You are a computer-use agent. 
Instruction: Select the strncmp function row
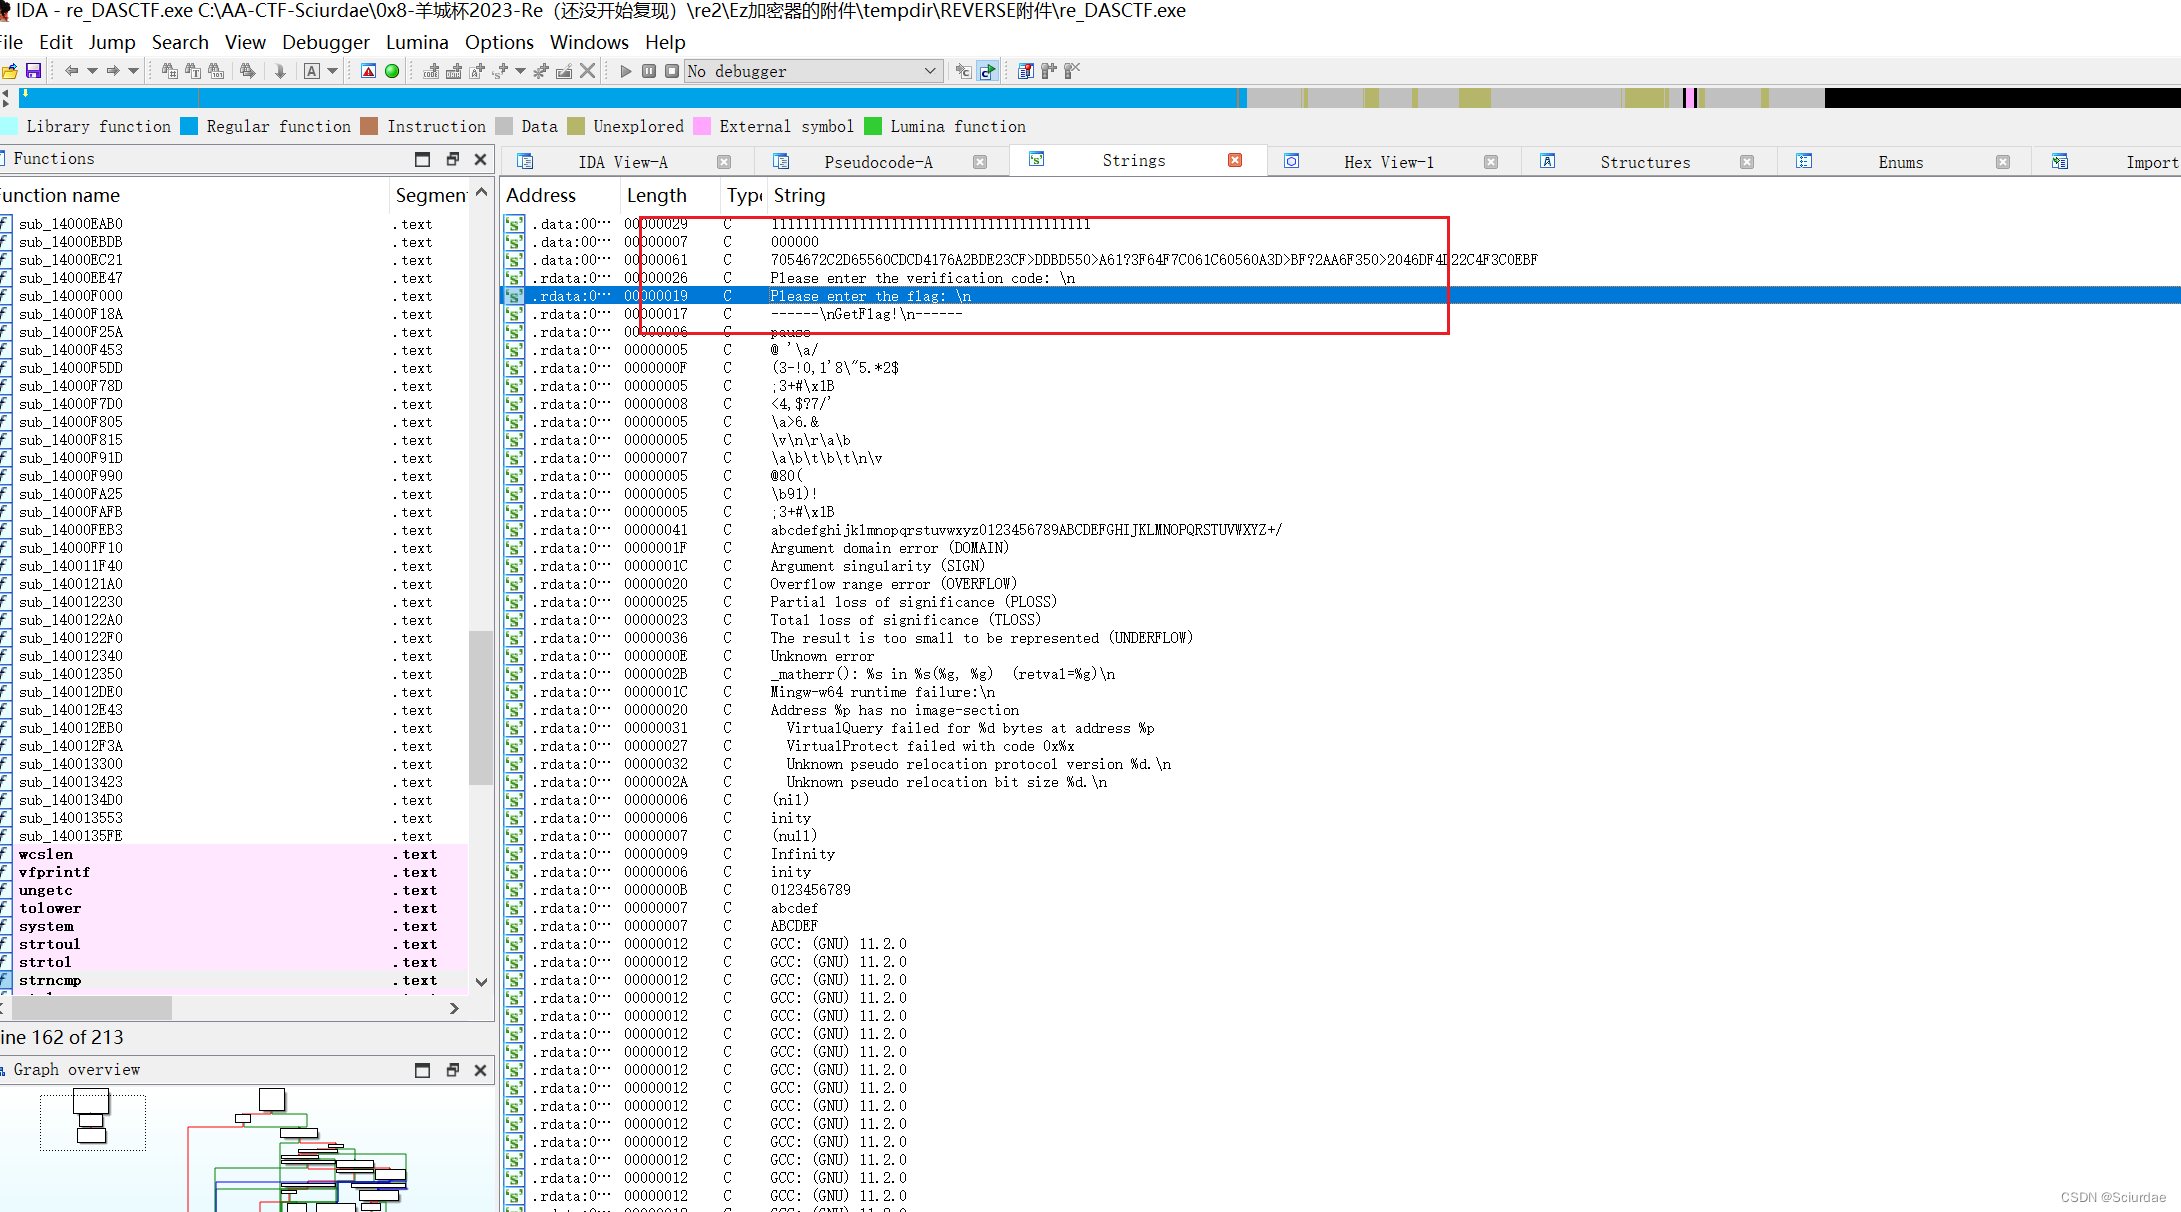click(x=234, y=980)
